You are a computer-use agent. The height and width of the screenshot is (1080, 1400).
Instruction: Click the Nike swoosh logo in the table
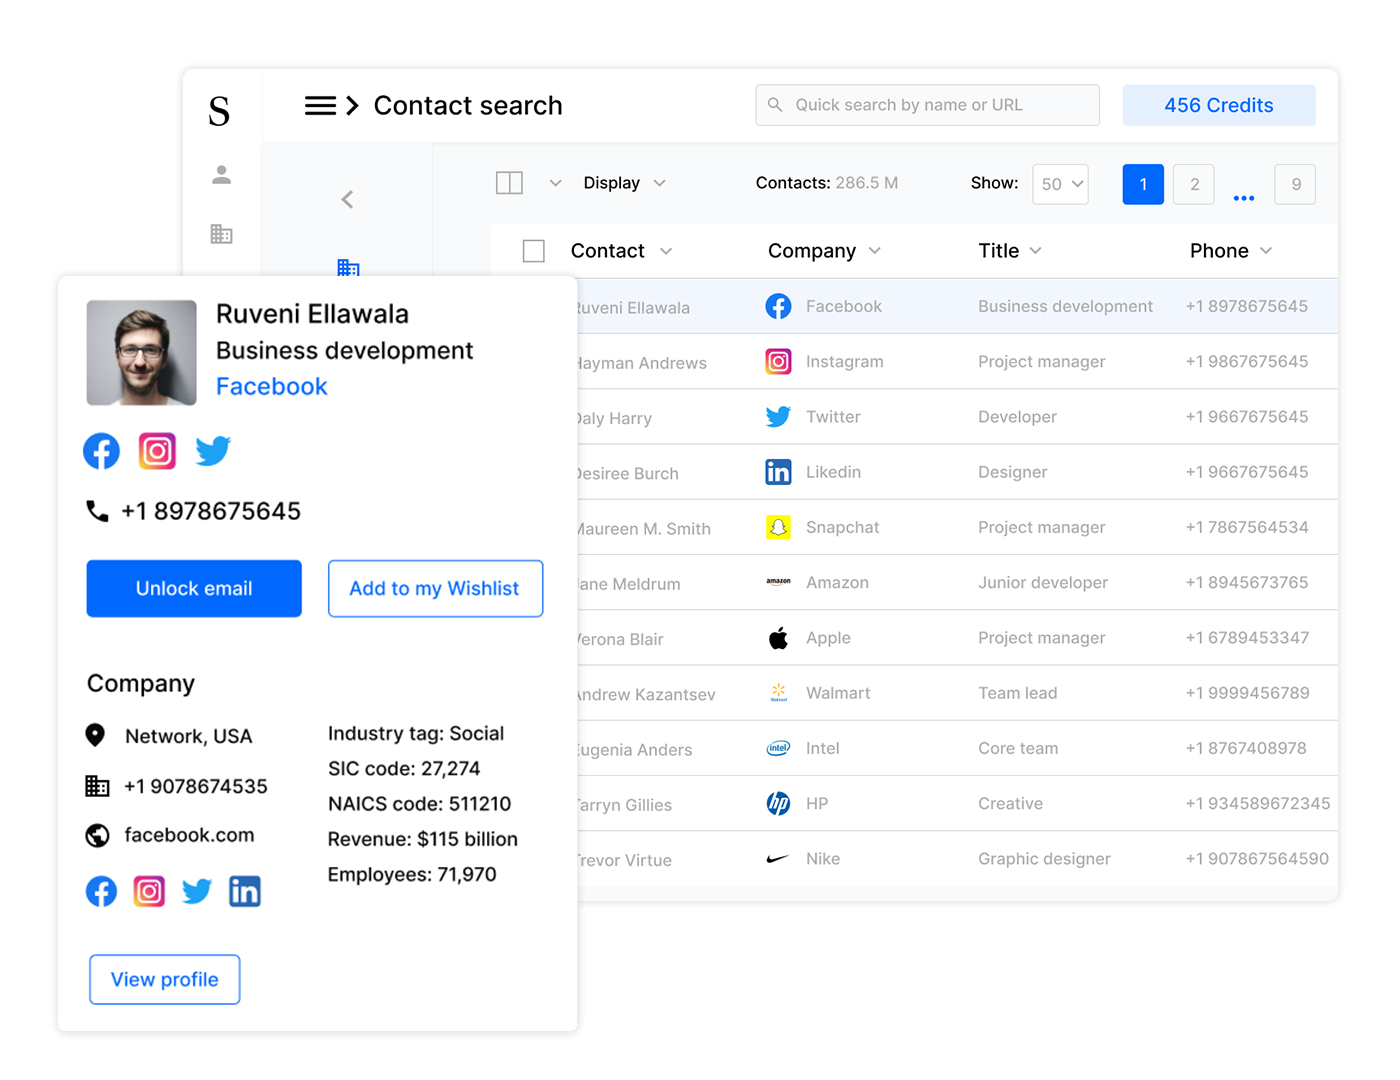click(x=778, y=858)
